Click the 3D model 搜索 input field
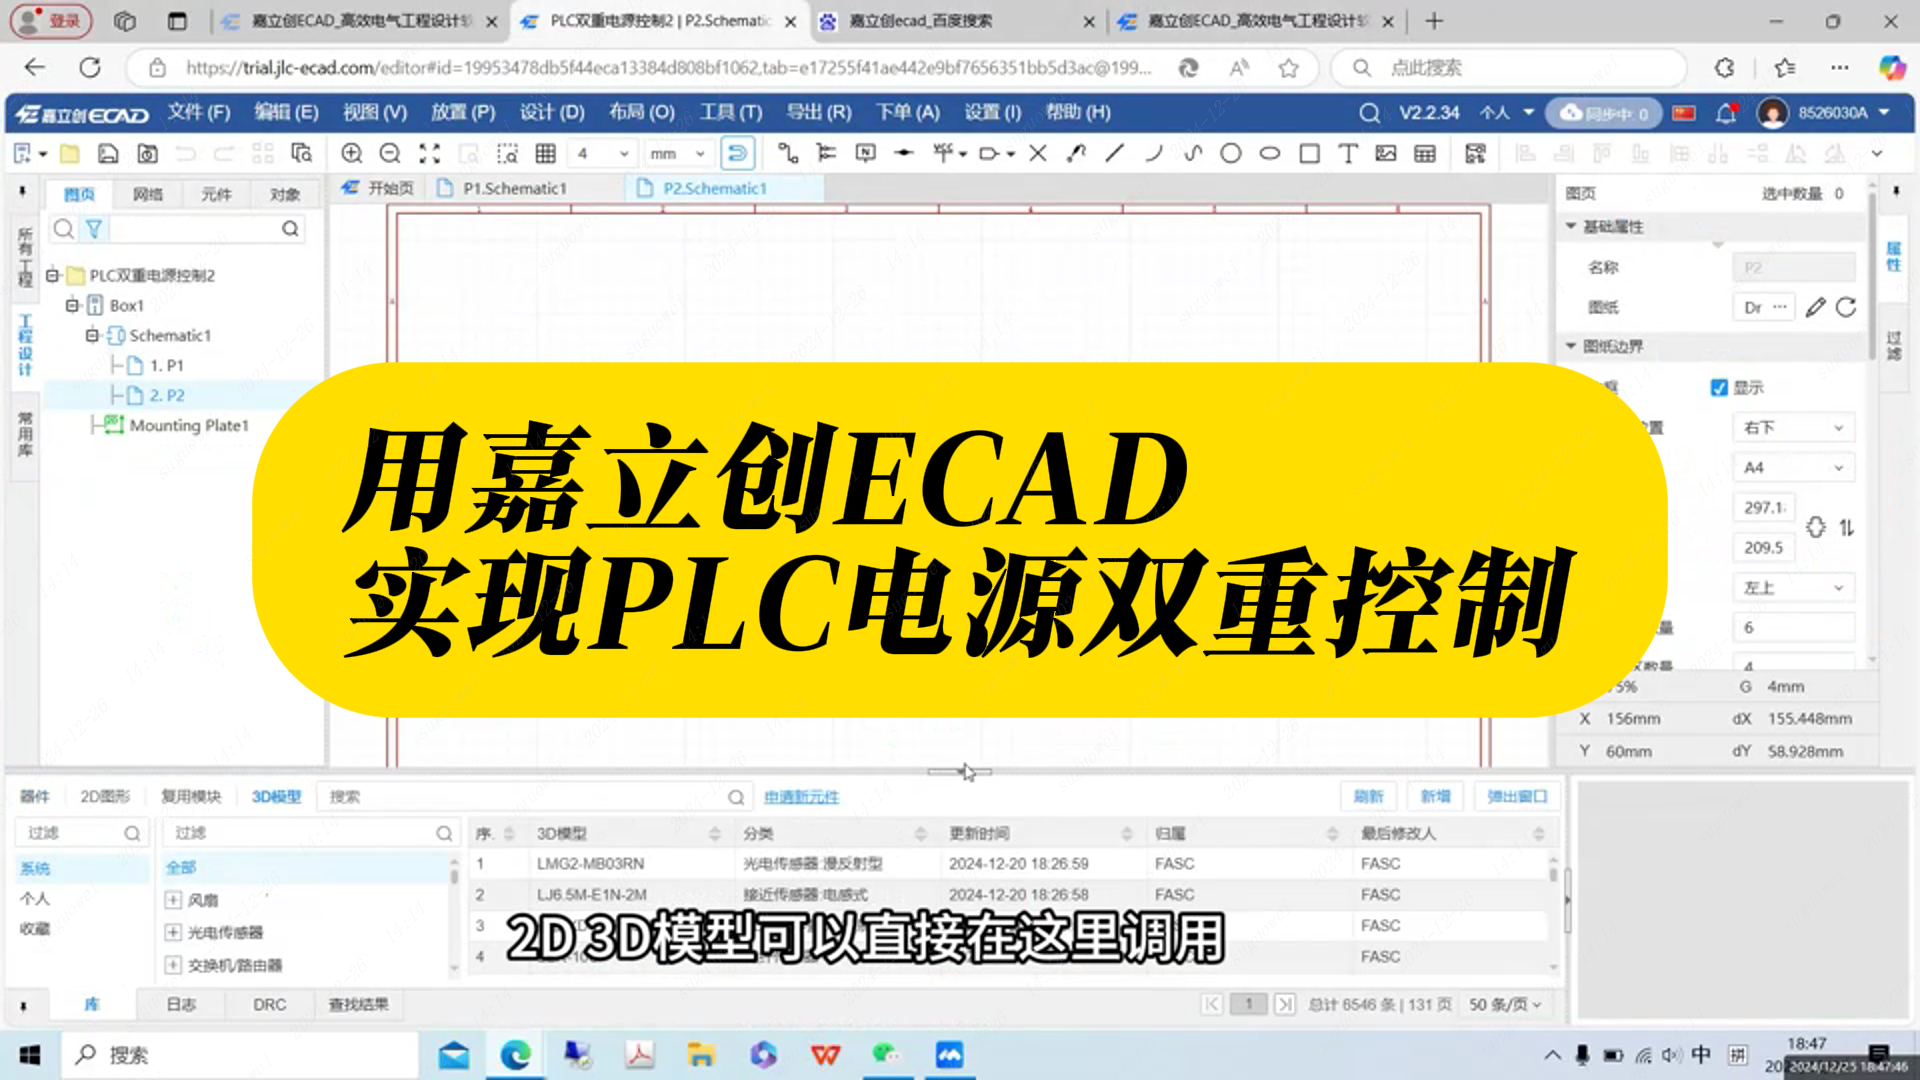1920x1080 pixels. [523, 797]
